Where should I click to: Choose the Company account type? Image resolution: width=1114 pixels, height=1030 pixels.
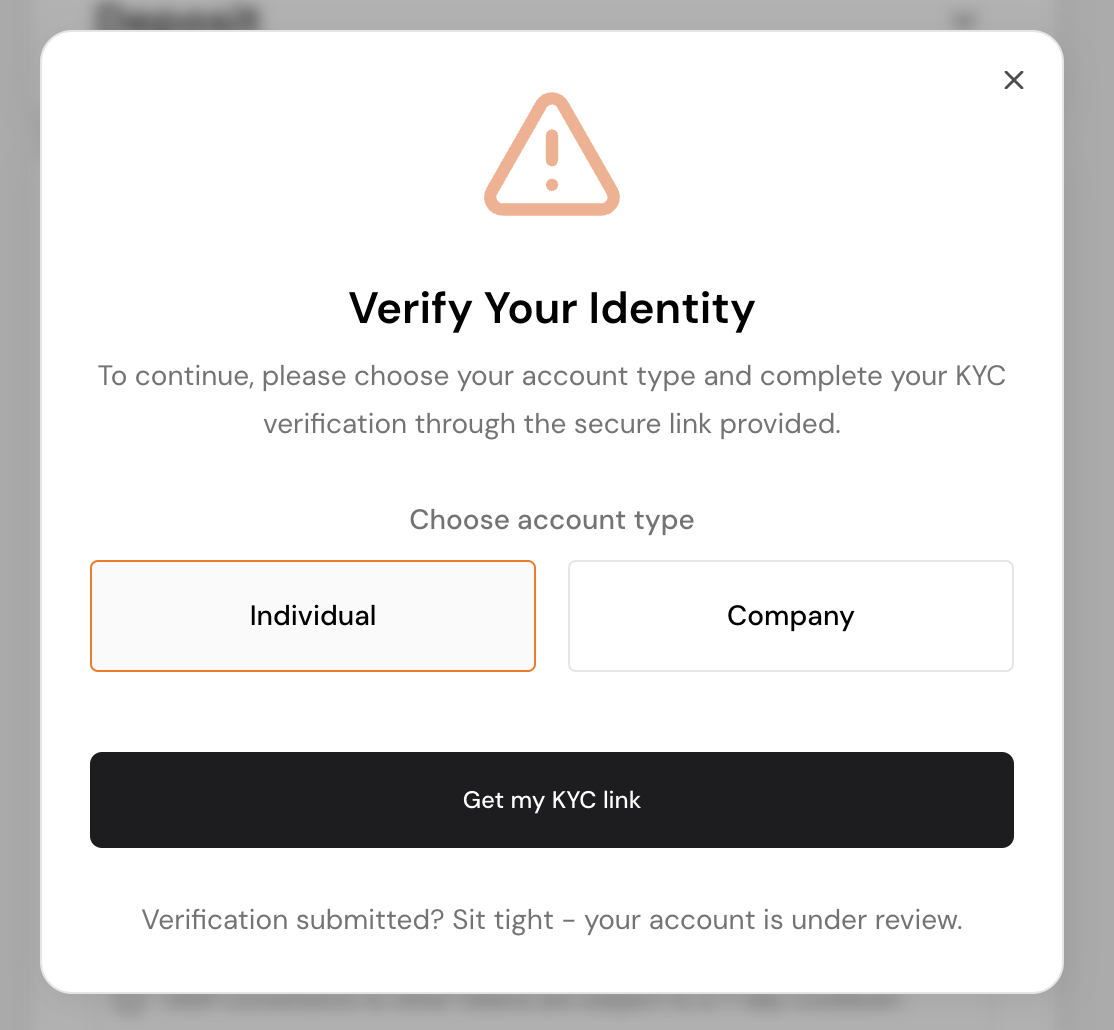[790, 615]
